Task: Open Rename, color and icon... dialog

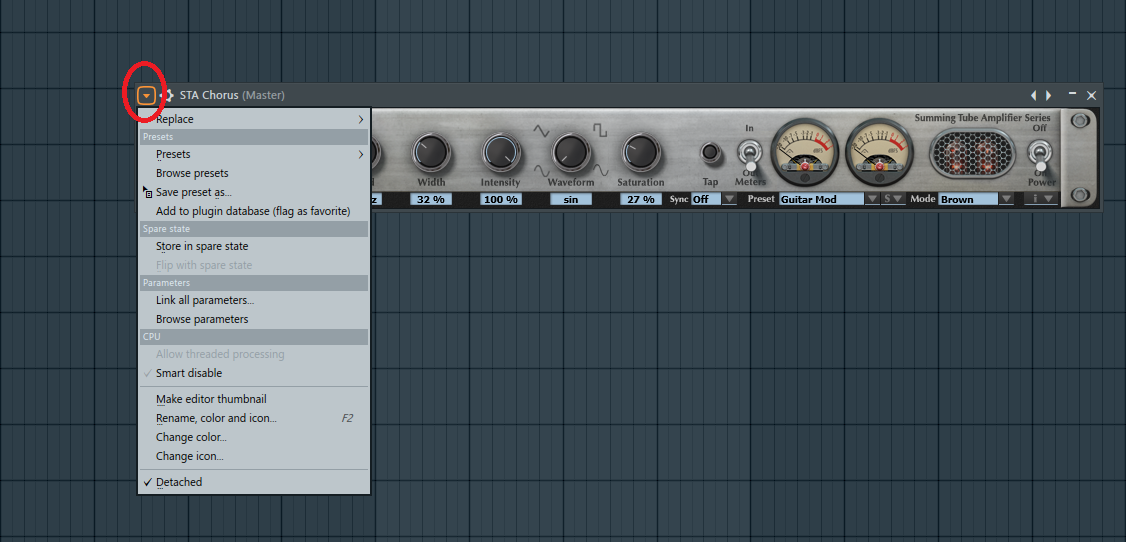Action: [x=254, y=418]
